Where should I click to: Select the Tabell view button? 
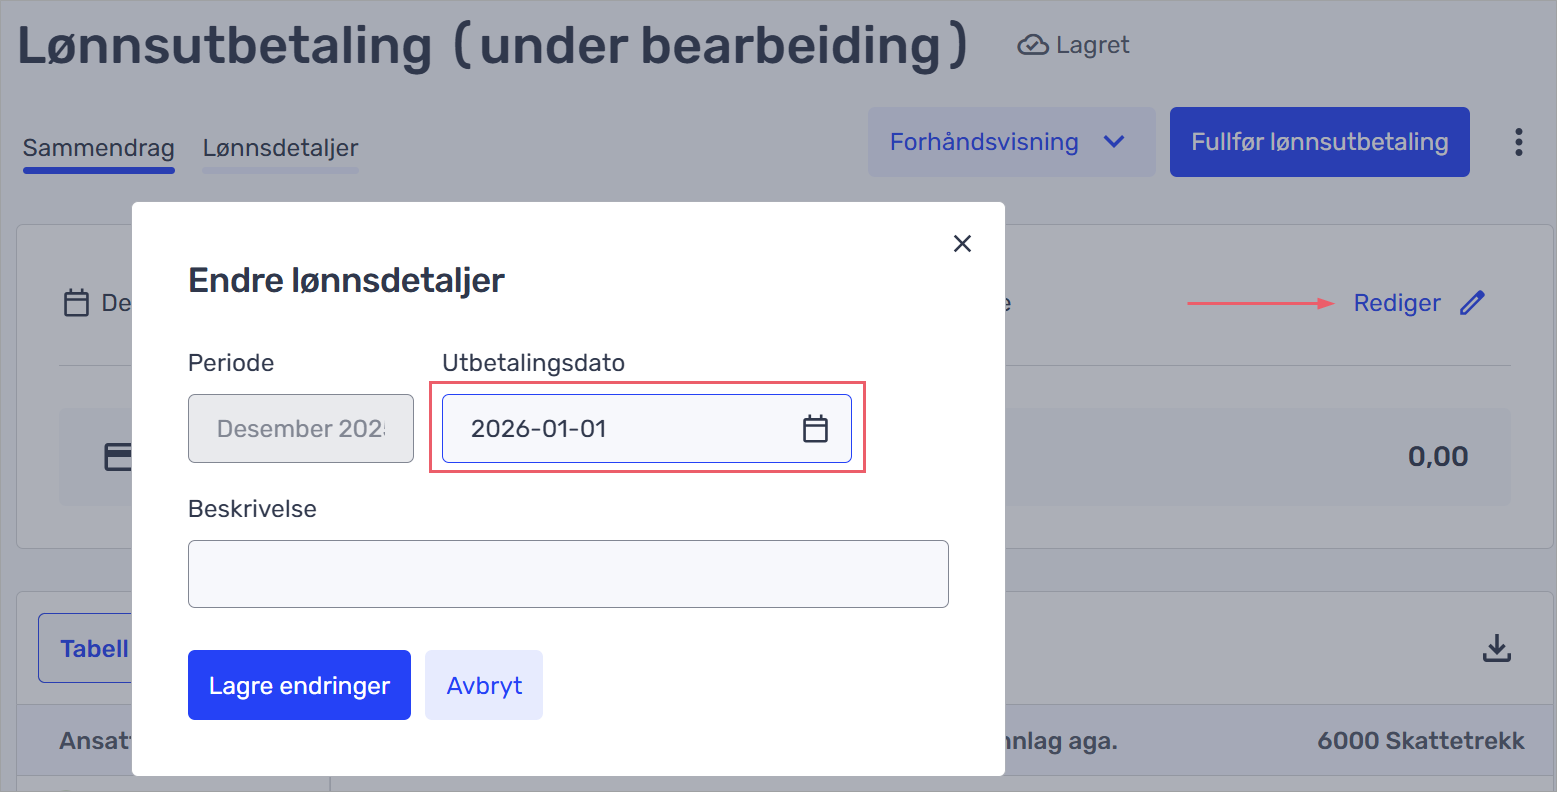point(88,648)
